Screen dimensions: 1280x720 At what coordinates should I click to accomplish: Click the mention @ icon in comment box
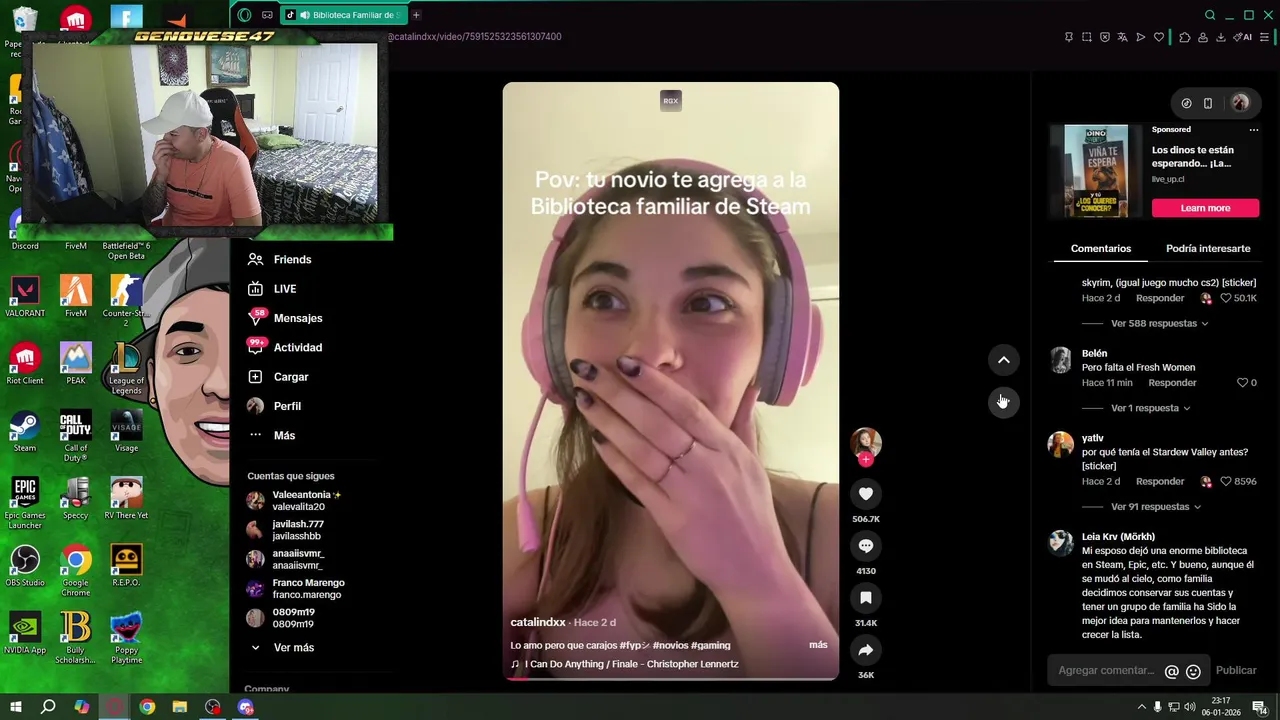pyautogui.click(x=1172, y=672)
